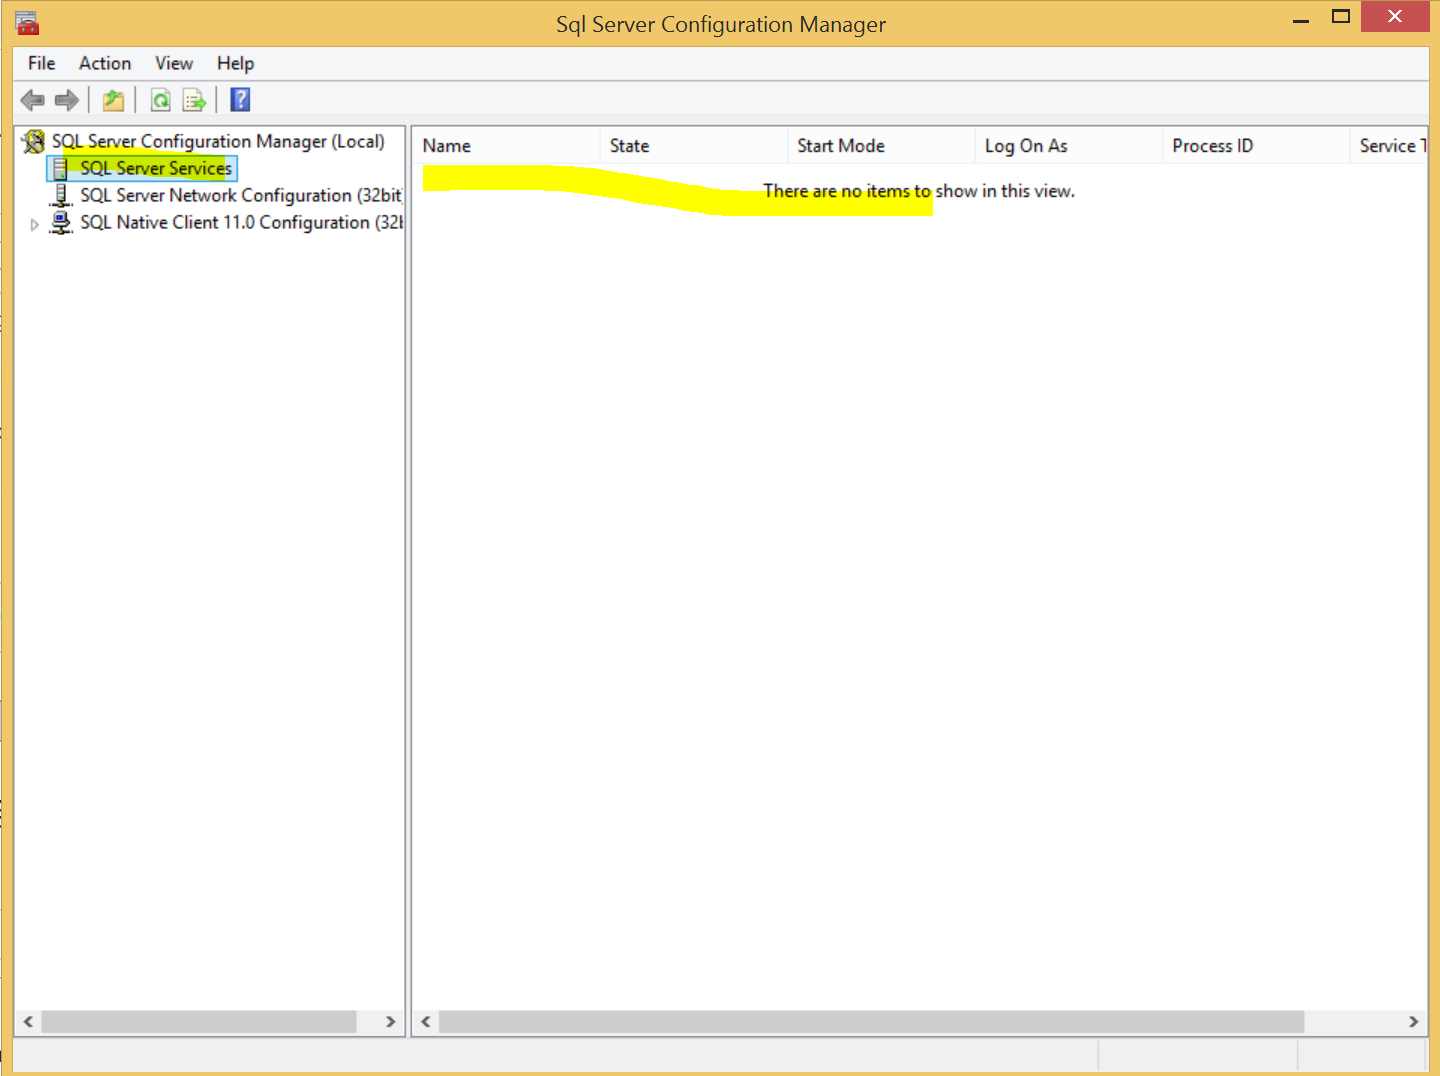
Task: Open the Help menu
Action: [235, 63]
